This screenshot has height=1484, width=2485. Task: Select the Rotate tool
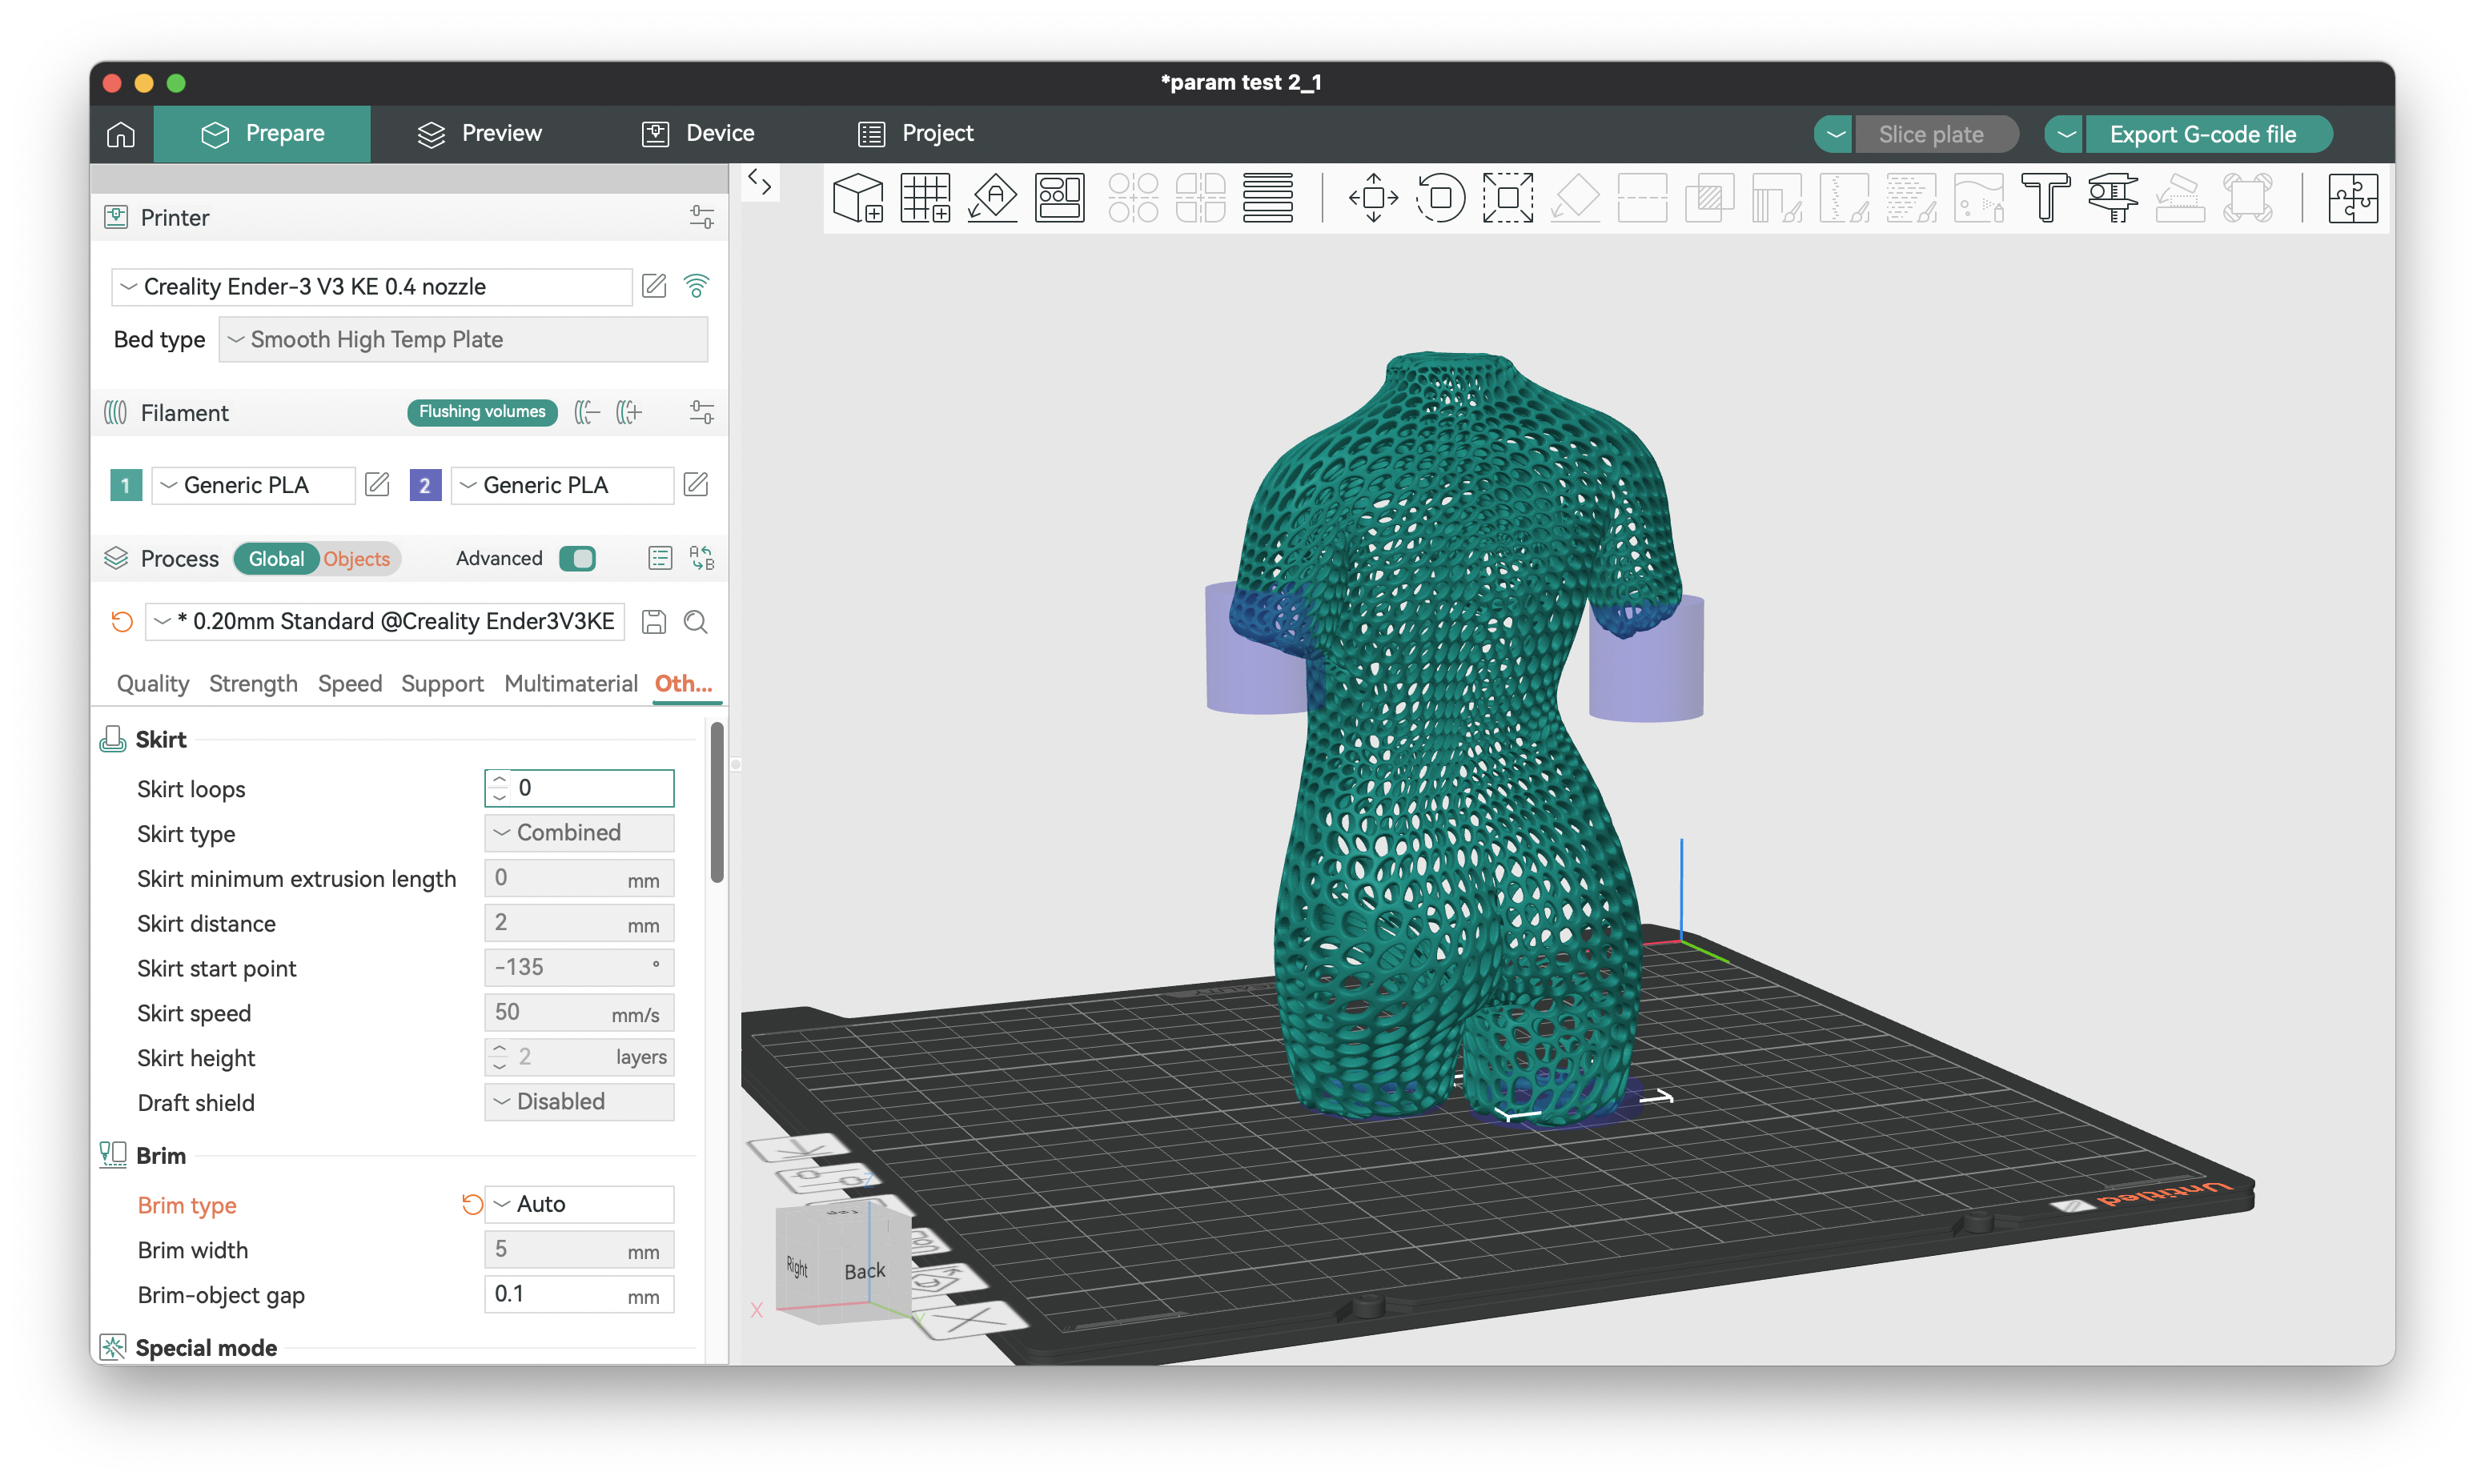click(x=1440, y=197)
